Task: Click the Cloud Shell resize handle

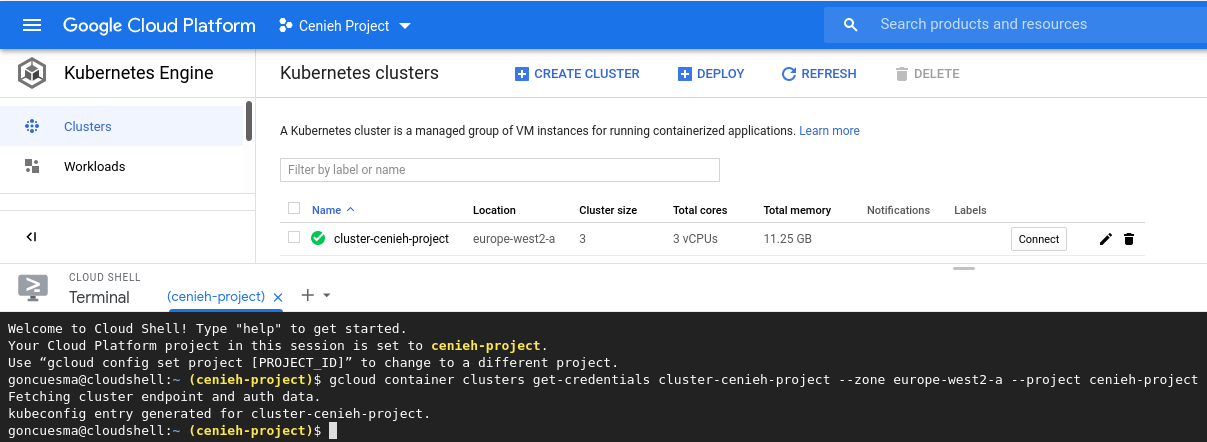Action: (963, 268)
